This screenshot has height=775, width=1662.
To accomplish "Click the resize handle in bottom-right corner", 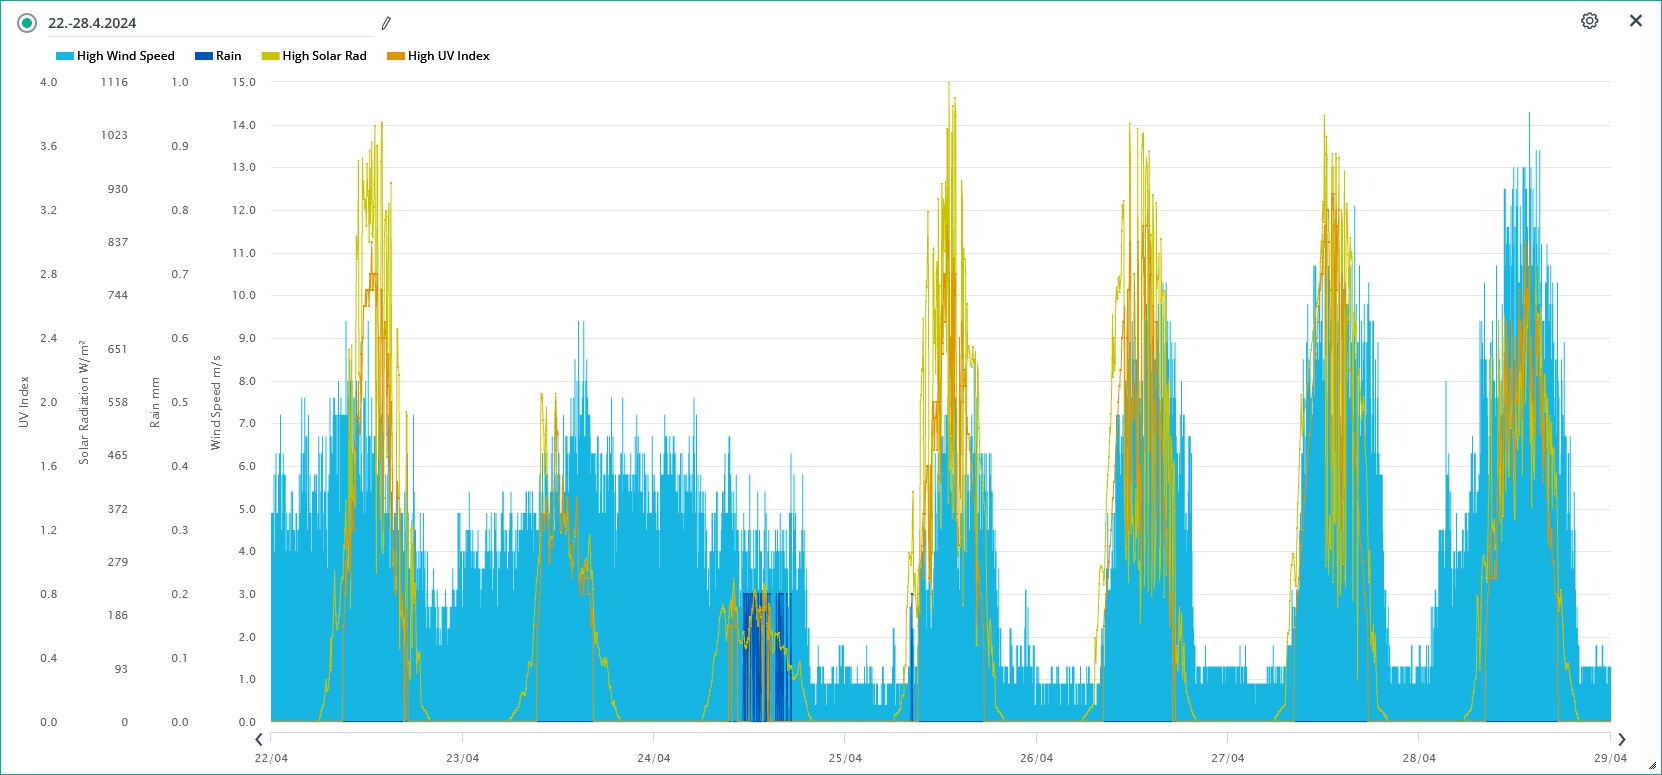I will tap(1652, 765).
